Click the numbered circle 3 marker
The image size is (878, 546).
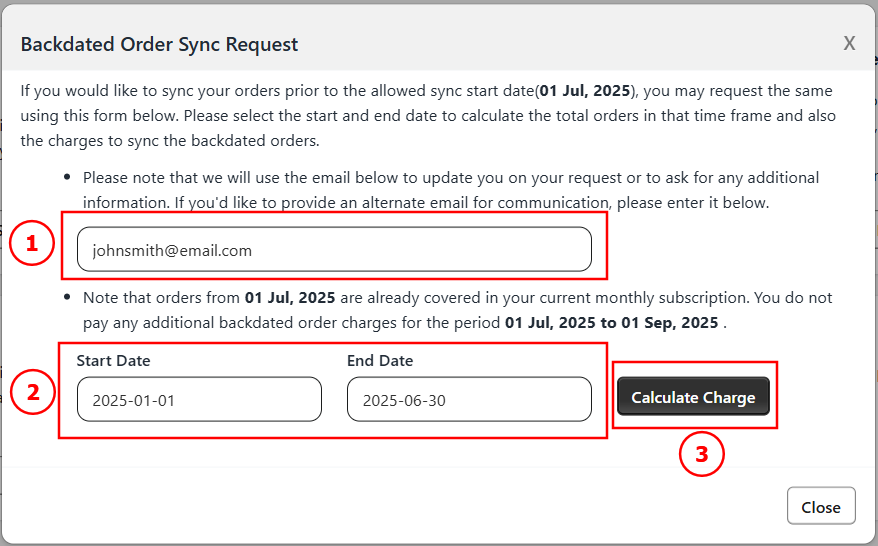tap(701, 454)
